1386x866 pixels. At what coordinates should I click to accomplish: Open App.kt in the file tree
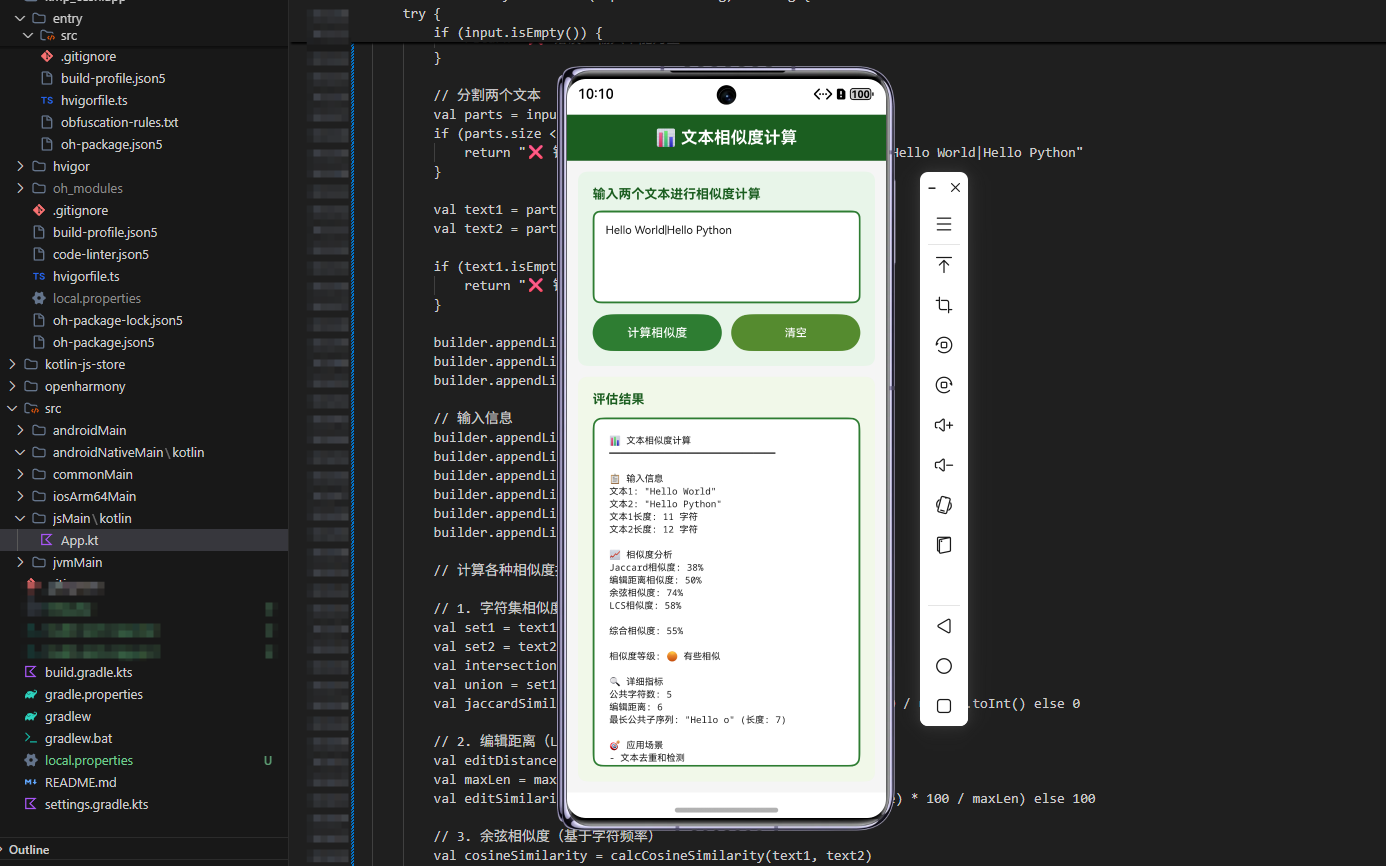pos(79,540)
